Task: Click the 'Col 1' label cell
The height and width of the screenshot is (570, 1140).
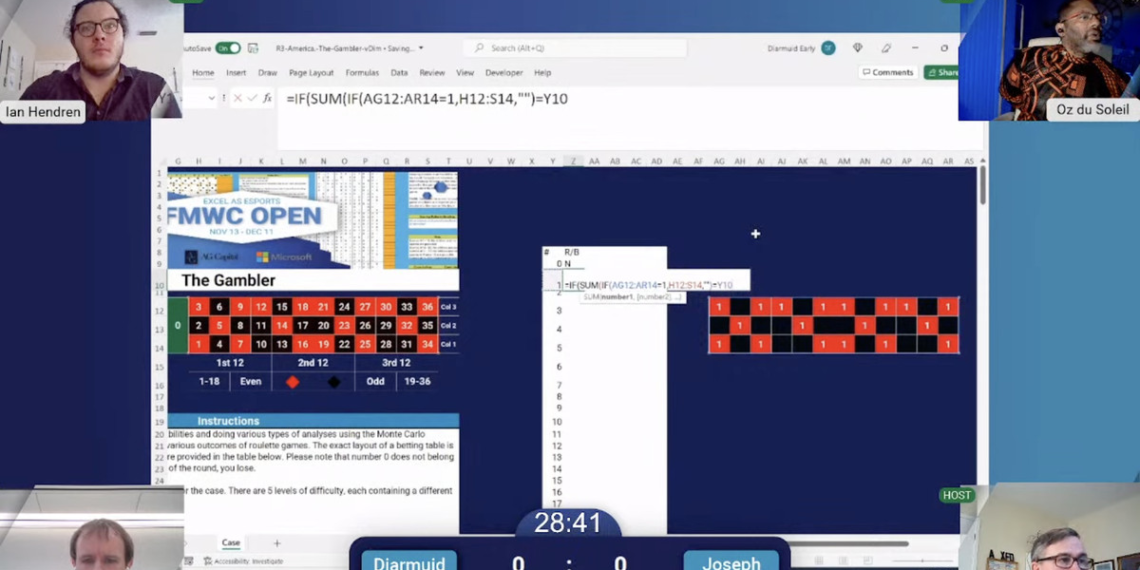Action: (x=449, y=344)
